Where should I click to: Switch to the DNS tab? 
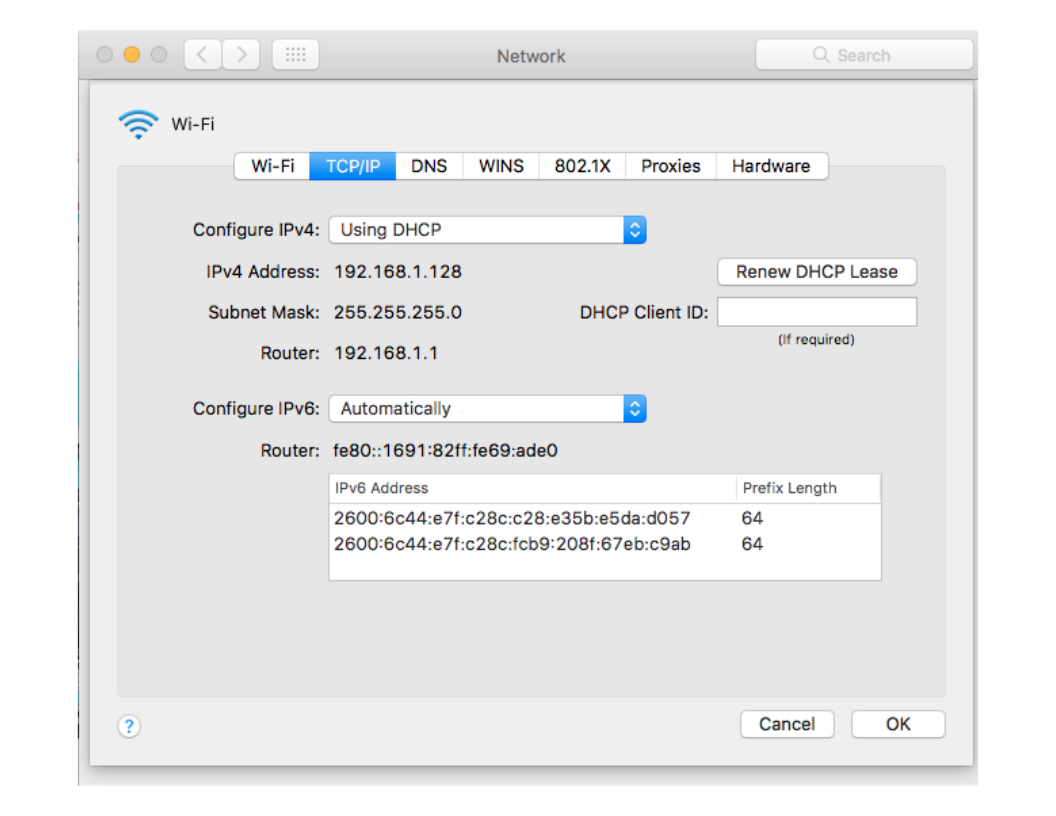pos(429,166)
